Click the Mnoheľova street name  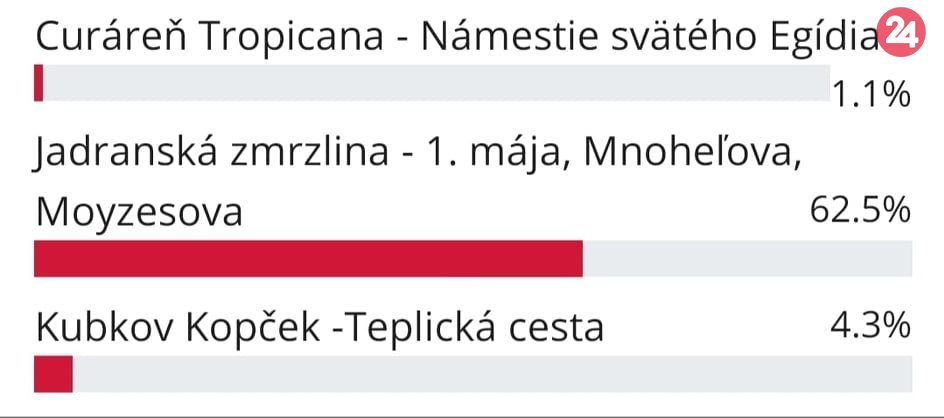691,153
